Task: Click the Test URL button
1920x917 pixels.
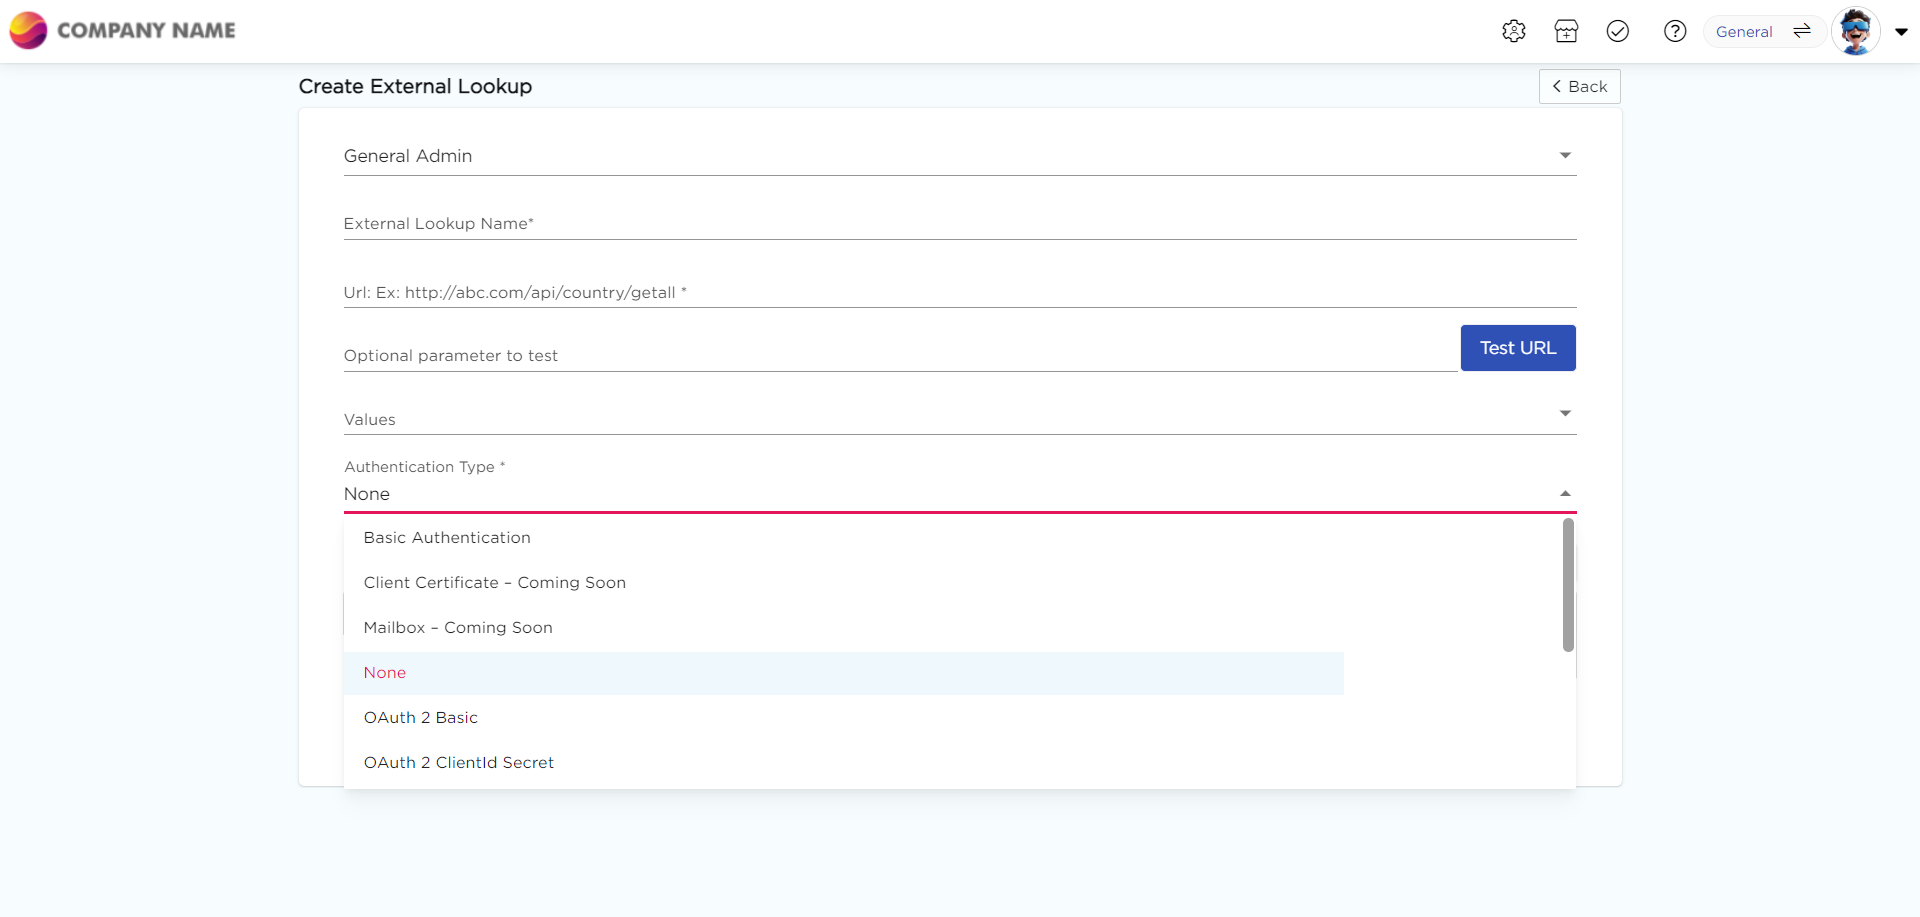Action: point(1517,348)
